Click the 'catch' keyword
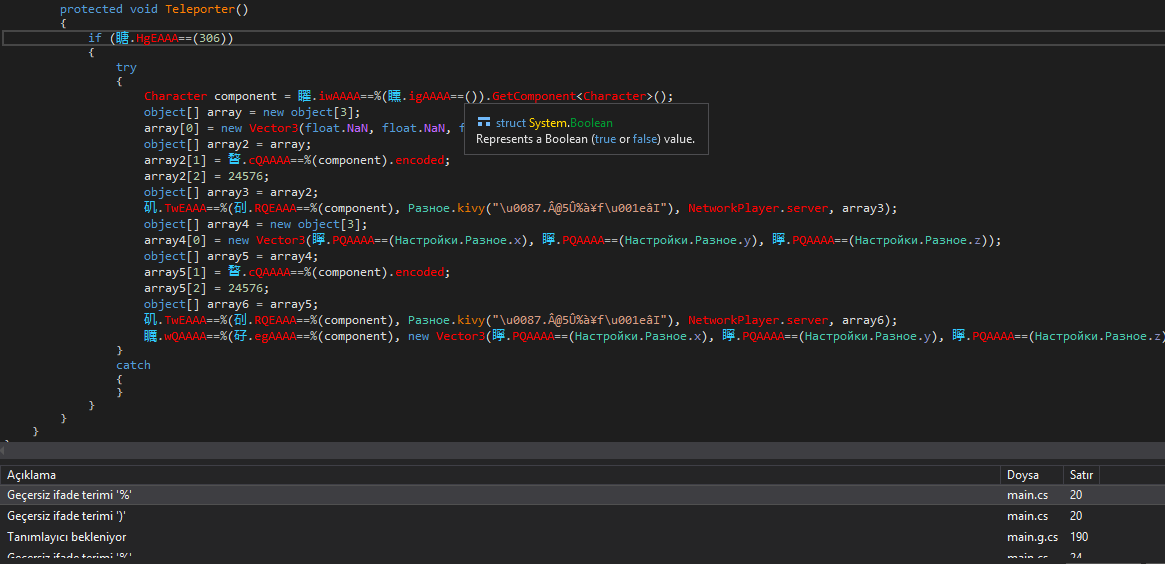This screenshot has height=564, width=1165. (x=133, y=365)
